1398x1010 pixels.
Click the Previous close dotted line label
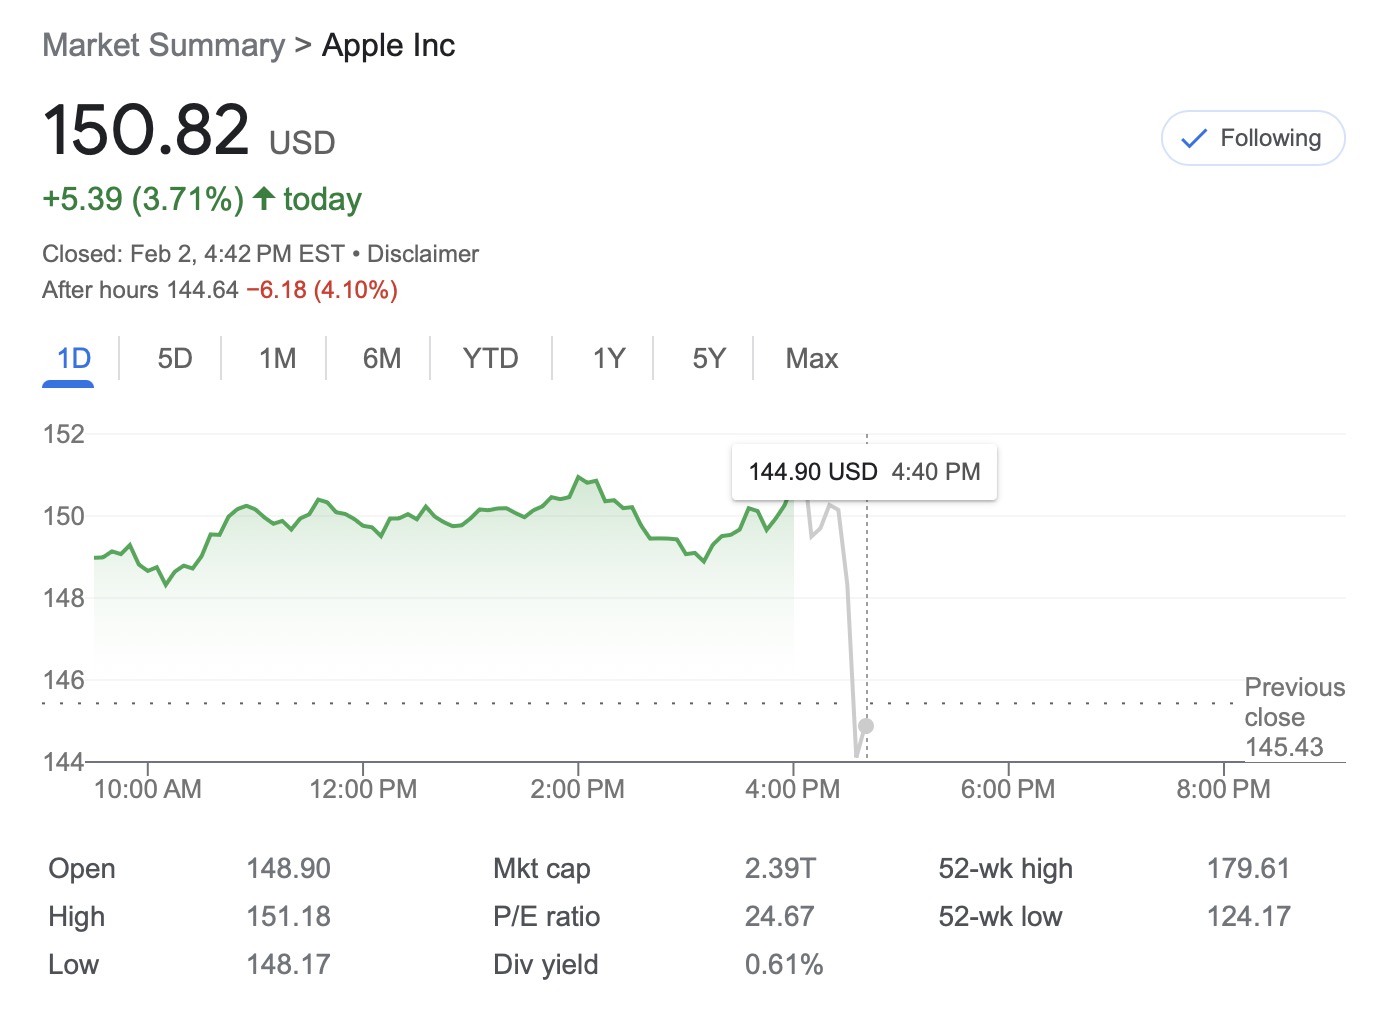click(x=1294, y=716)
